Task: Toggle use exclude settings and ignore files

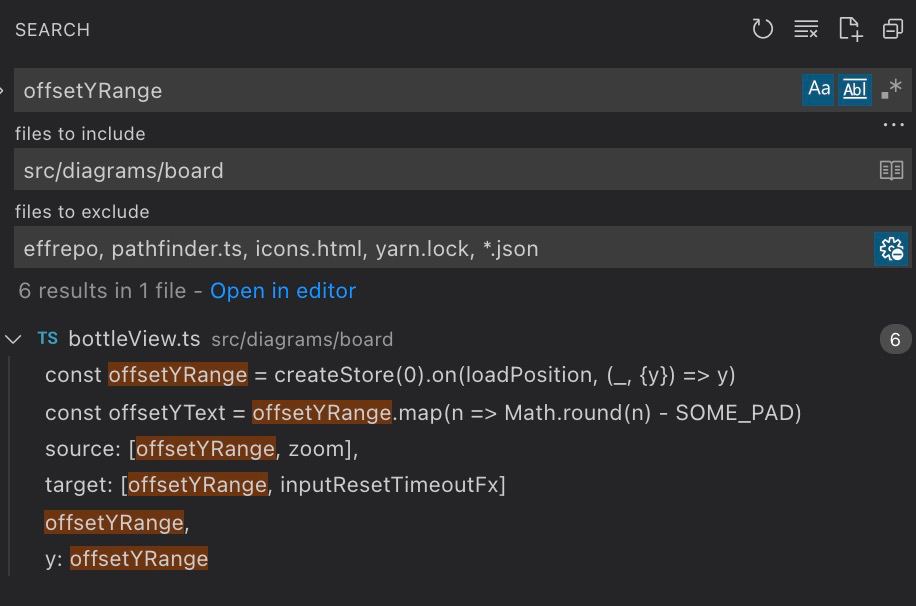Action: tap(891, 248)
